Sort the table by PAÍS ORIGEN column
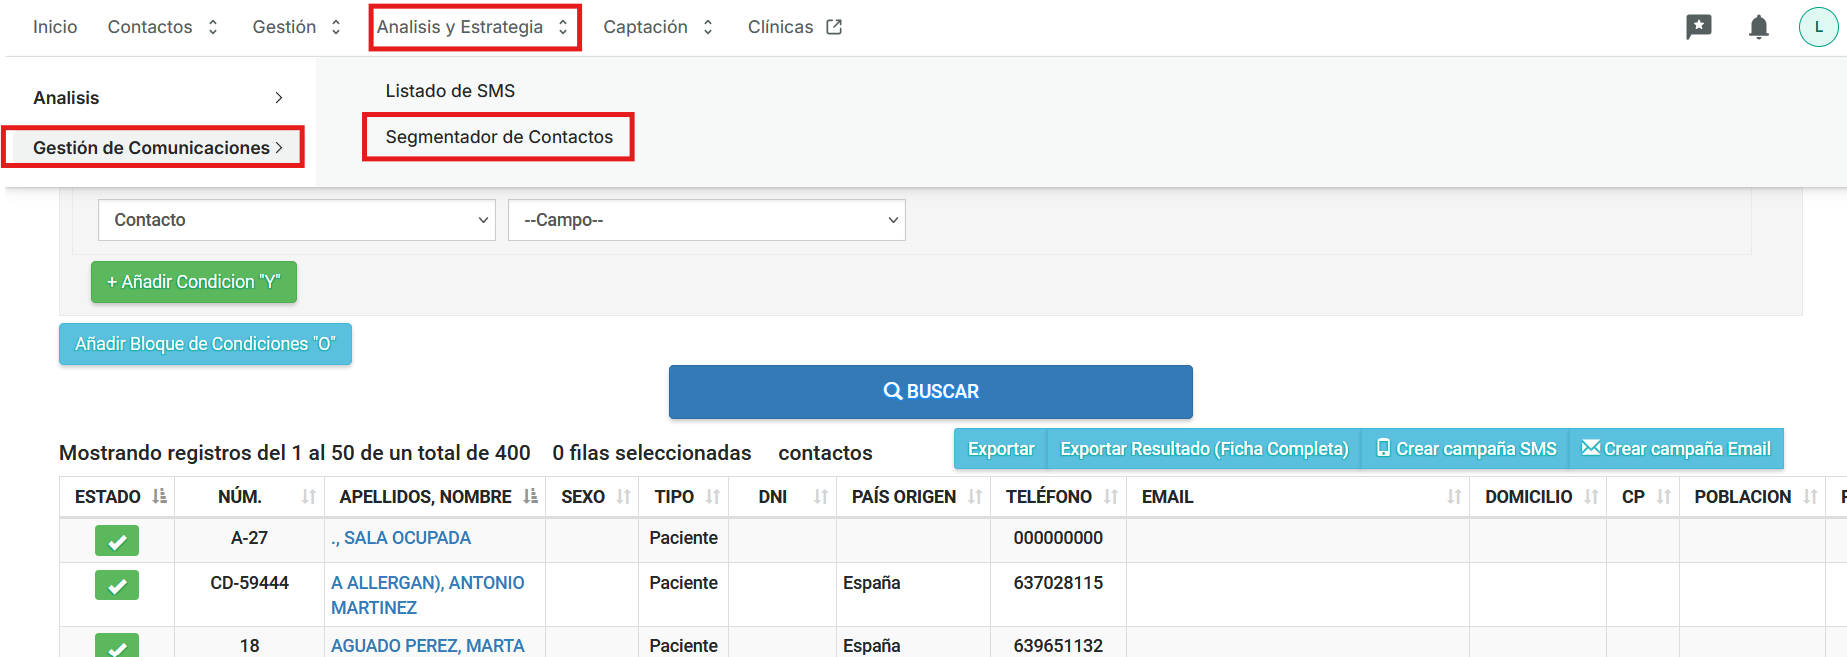This screenshot has width=1847, height=657. (974, 497)
